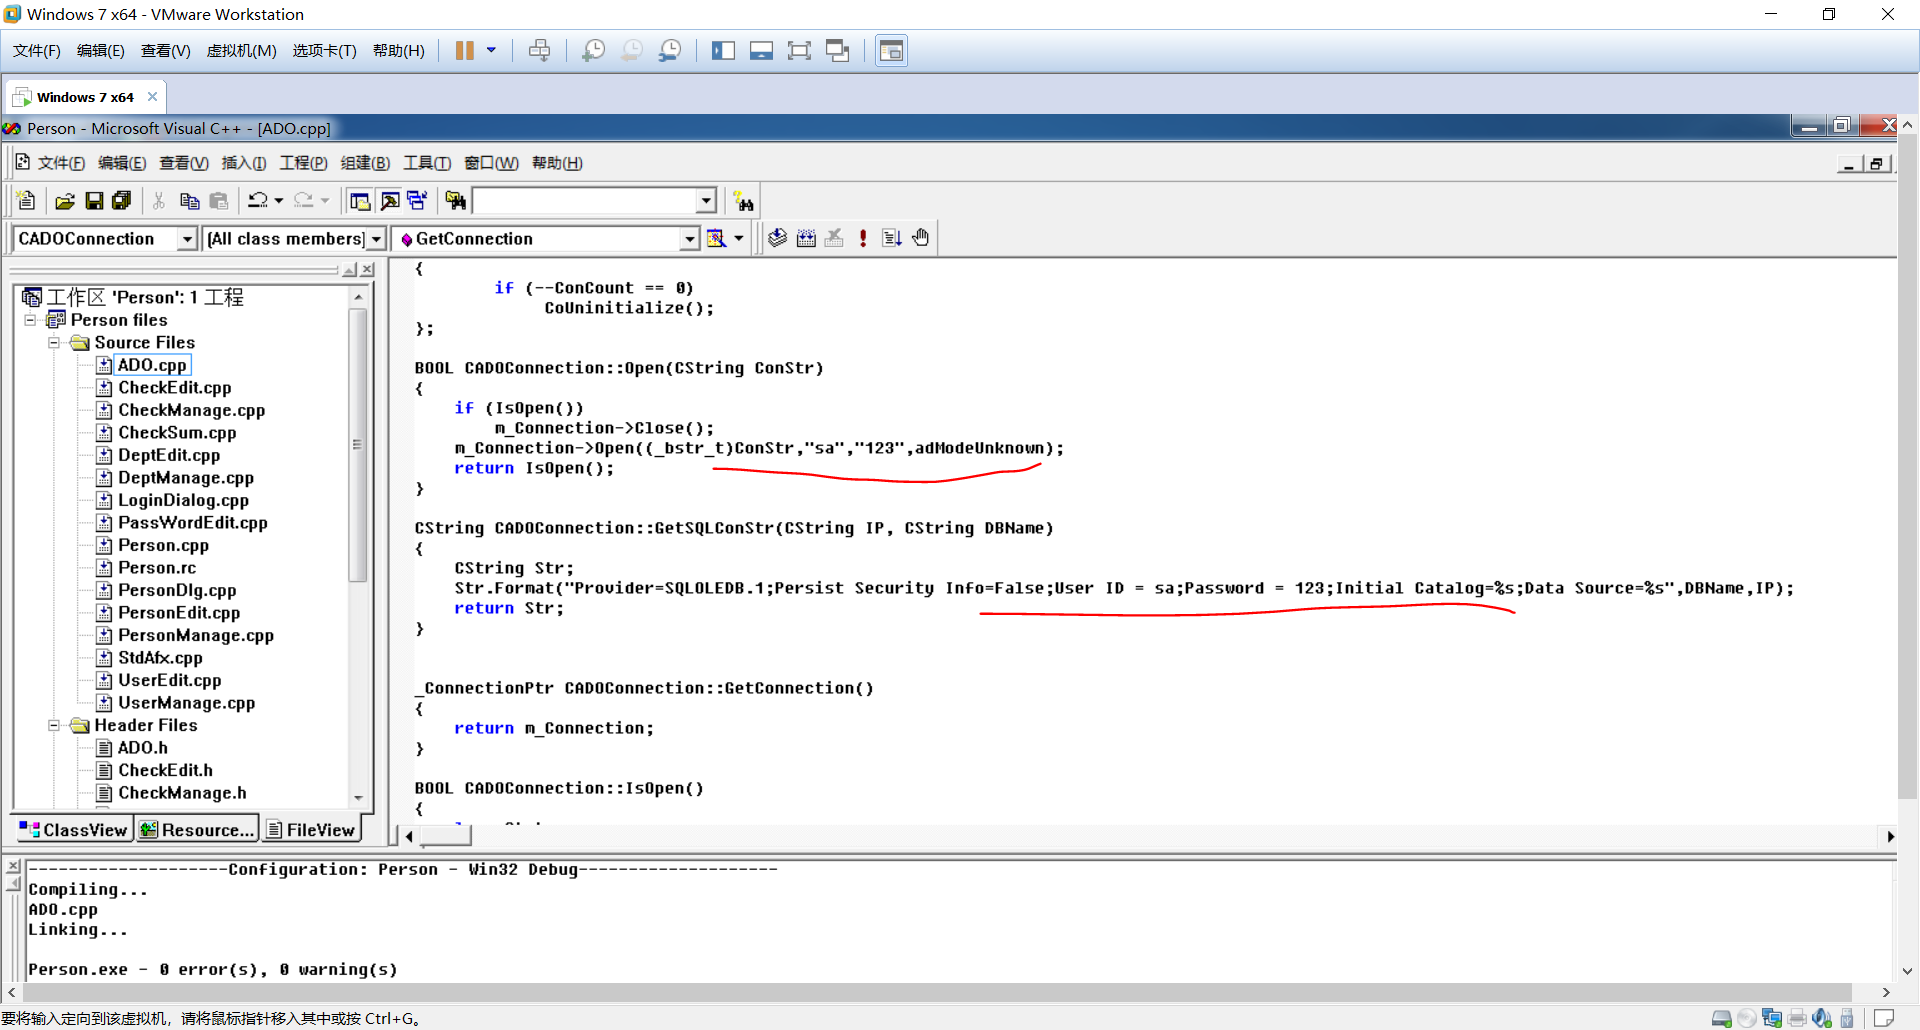Click the red exclamation Execute Program icon
The height and width of the screenshot is (1030, 1920).
tap(863, 238)
